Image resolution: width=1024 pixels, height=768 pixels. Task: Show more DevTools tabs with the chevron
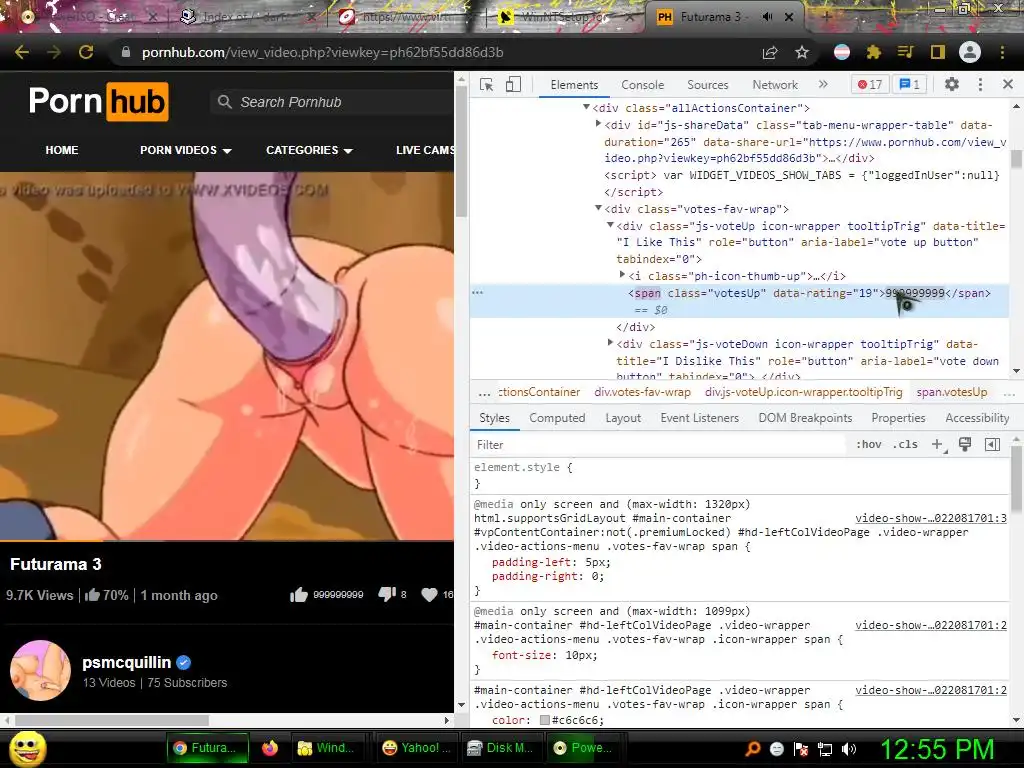[823, 84]
